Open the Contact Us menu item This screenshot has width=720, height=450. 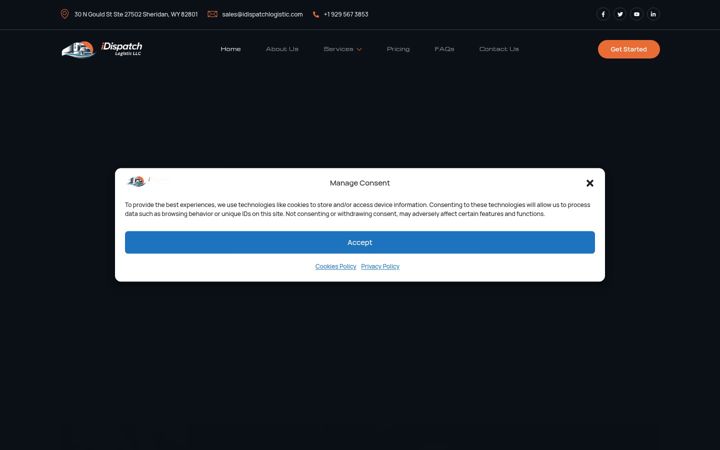pos(499,49)
